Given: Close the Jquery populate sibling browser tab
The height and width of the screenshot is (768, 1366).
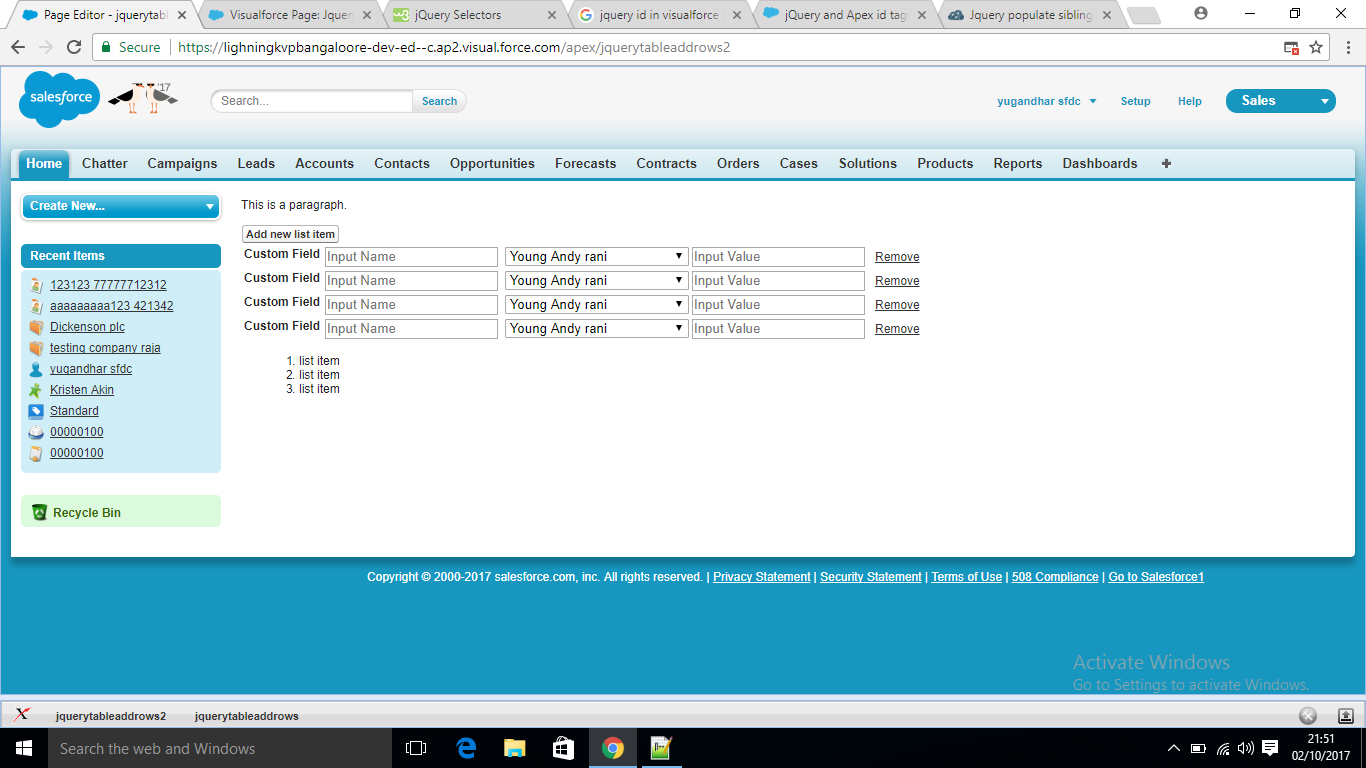Looking at the screenshot, I should pyautogui.click(x=1105, y=15).
